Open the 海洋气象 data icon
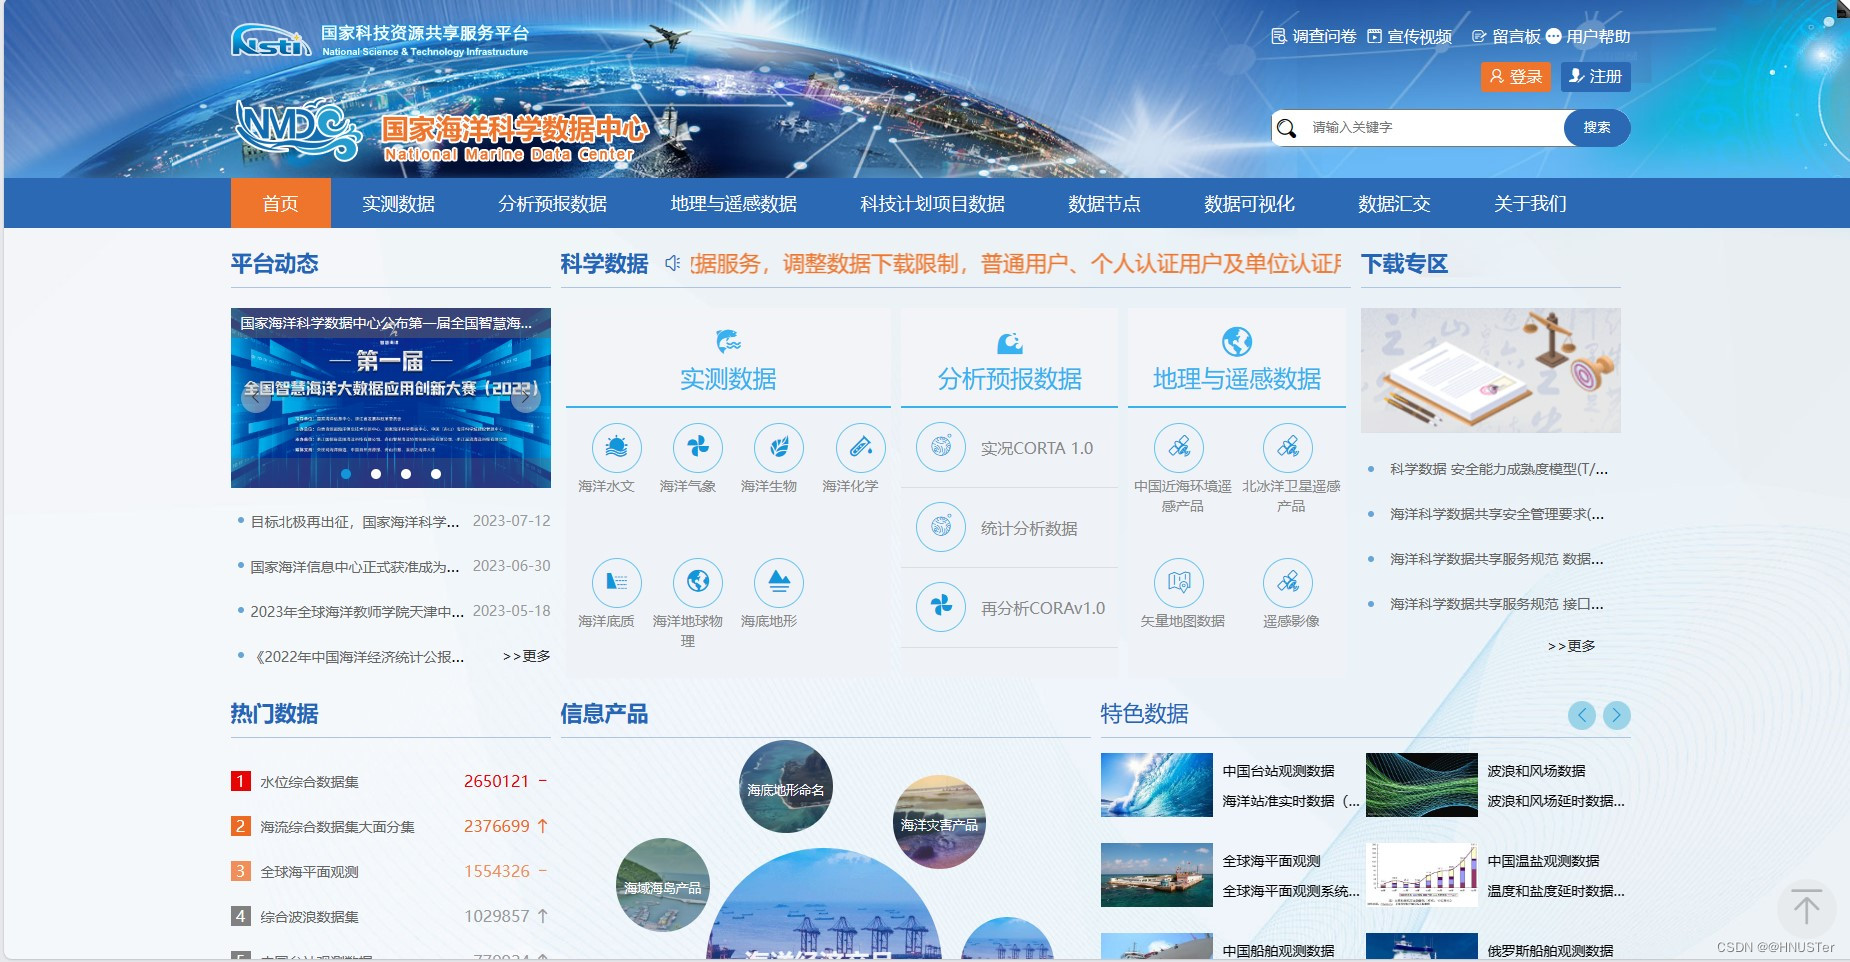The height and width of the screenshot is (962, 1850). point(698,447)
